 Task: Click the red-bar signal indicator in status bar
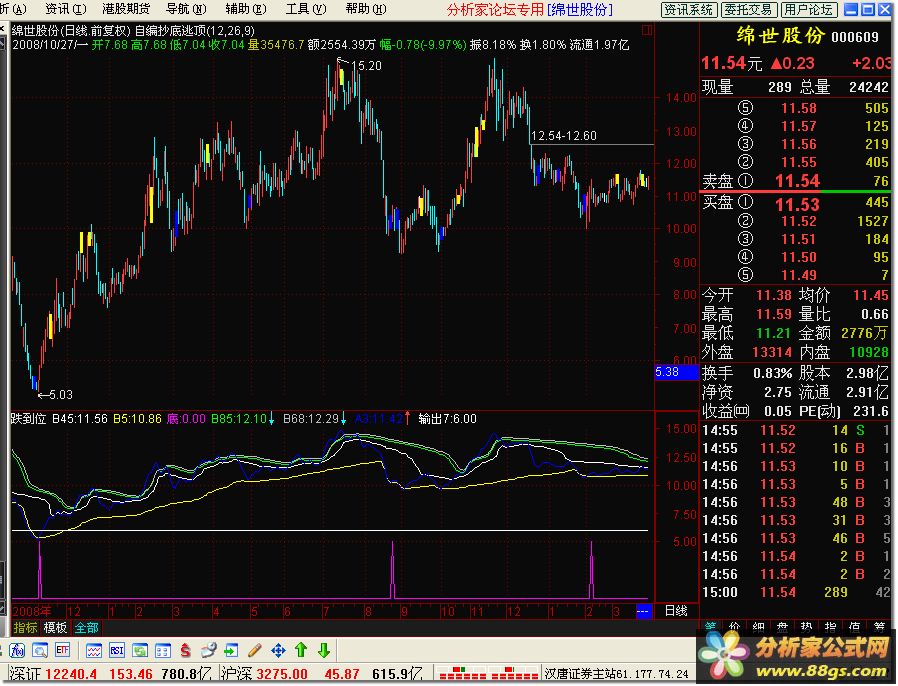[x=488, y=673]
